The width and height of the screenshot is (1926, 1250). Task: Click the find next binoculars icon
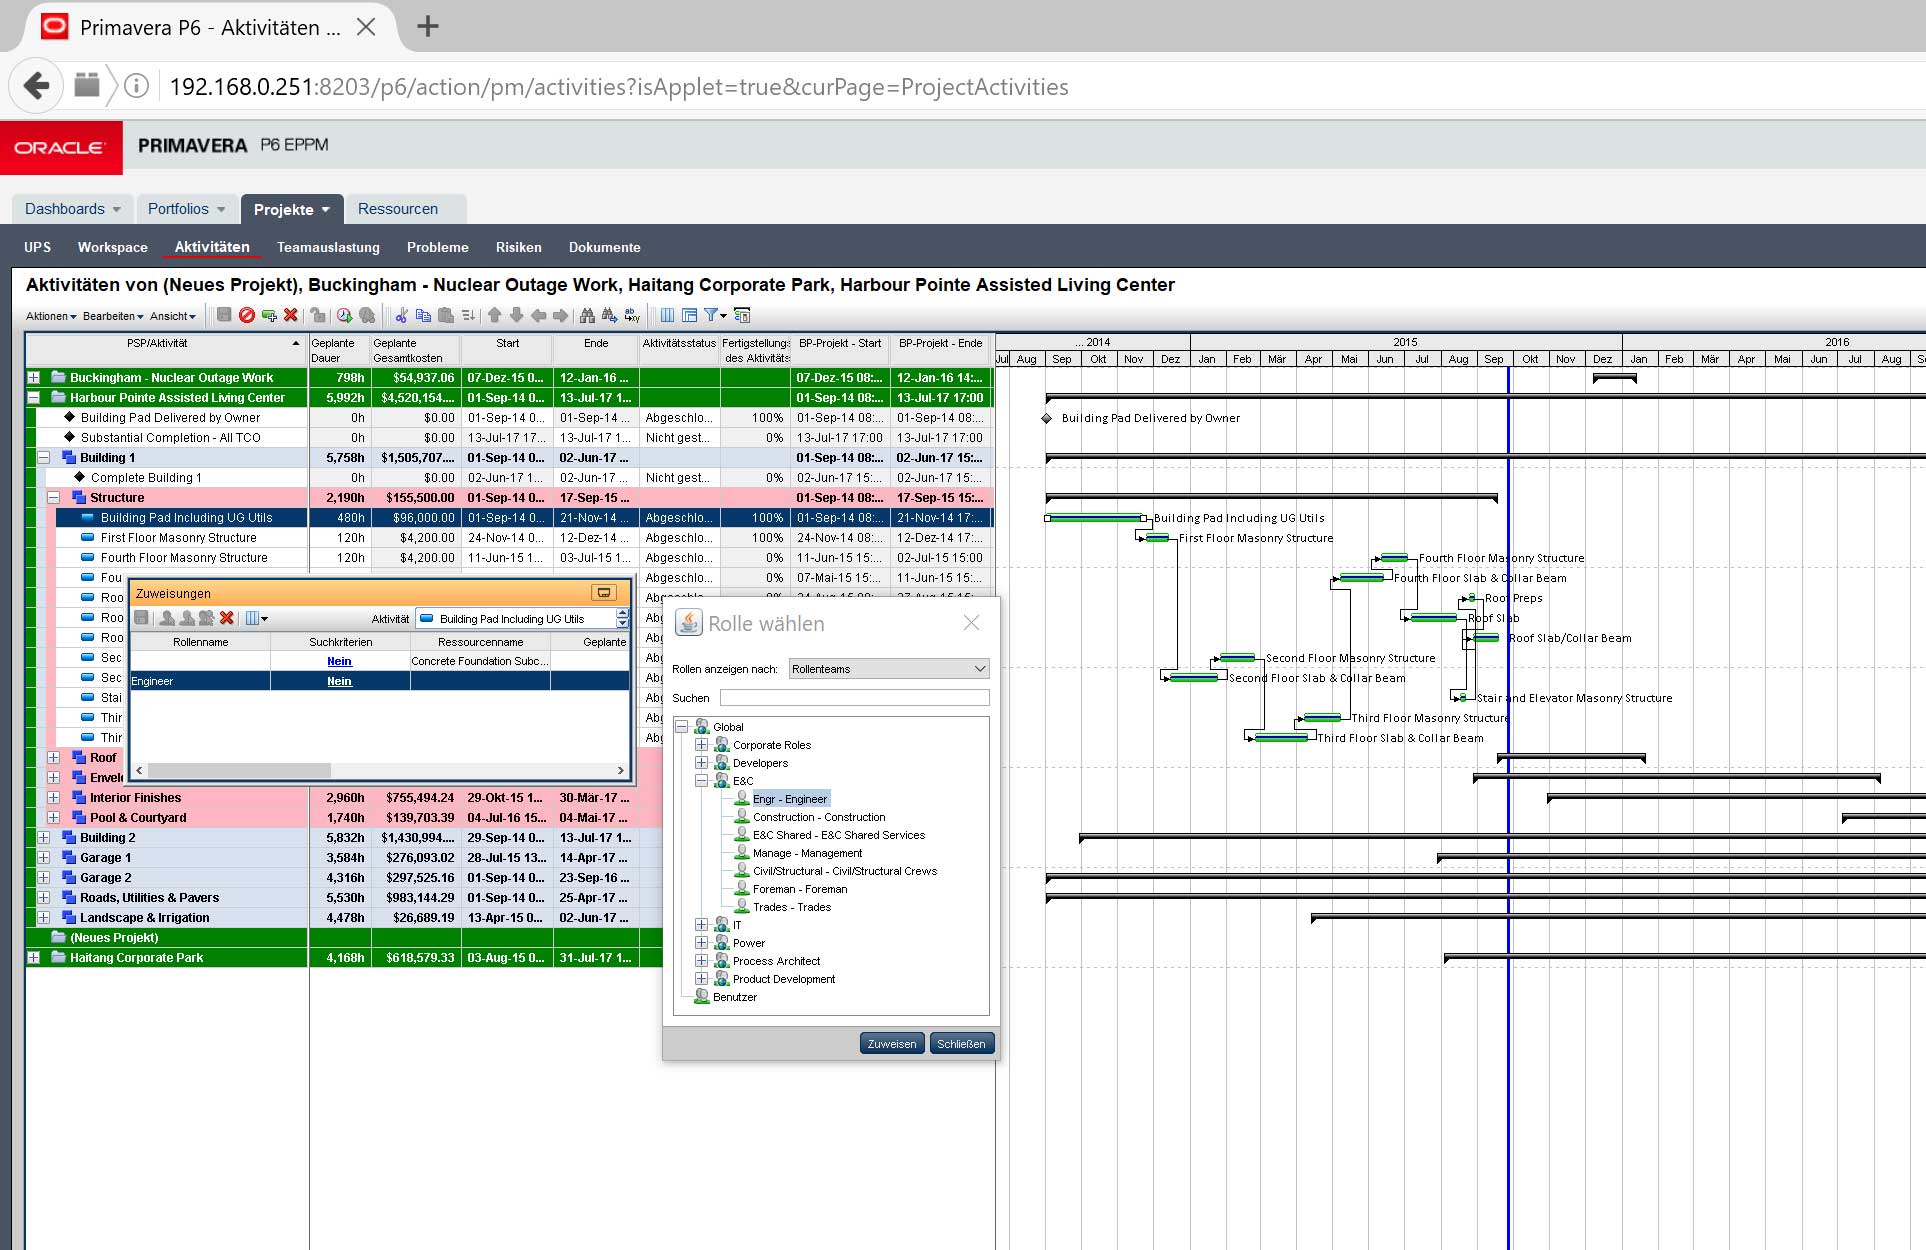tap(610, 315)
